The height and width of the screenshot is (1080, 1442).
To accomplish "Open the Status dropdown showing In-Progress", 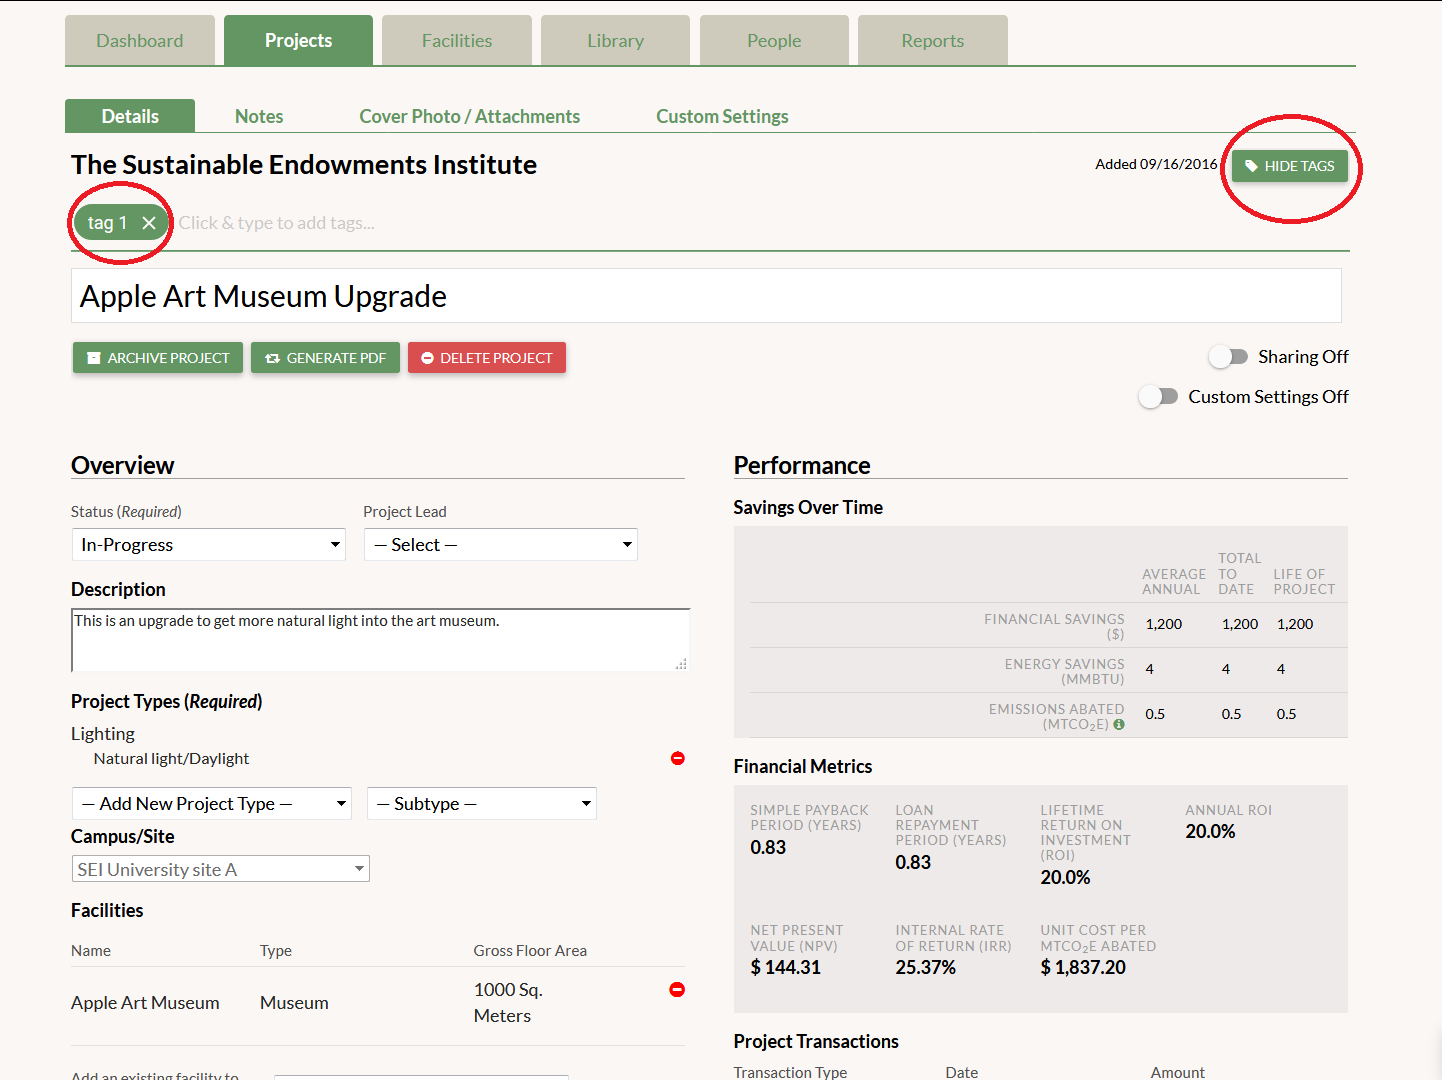I will [209, 545].
